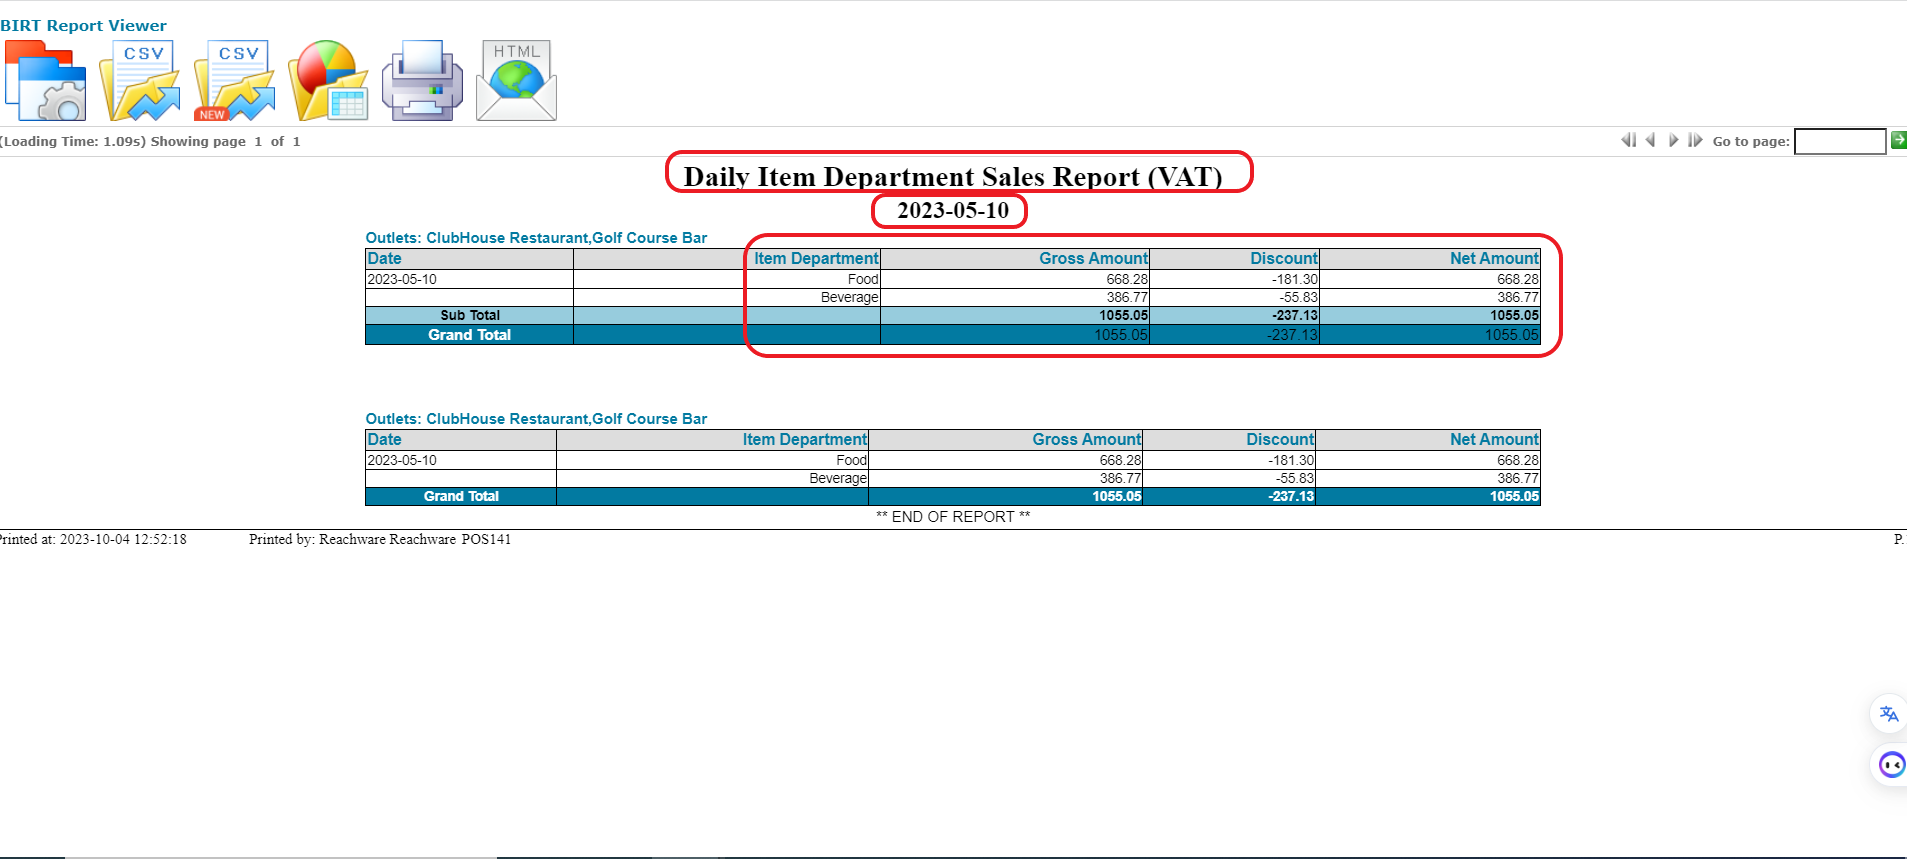Click Grand Total label in upper table

pos(469,335)
